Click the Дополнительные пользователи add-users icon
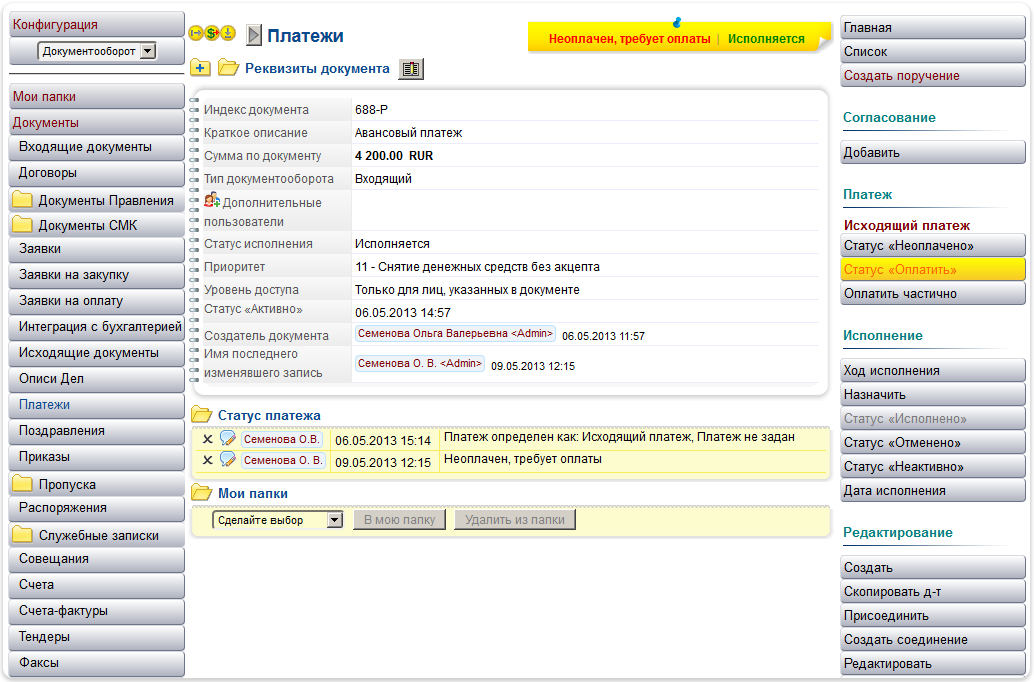 212,200
